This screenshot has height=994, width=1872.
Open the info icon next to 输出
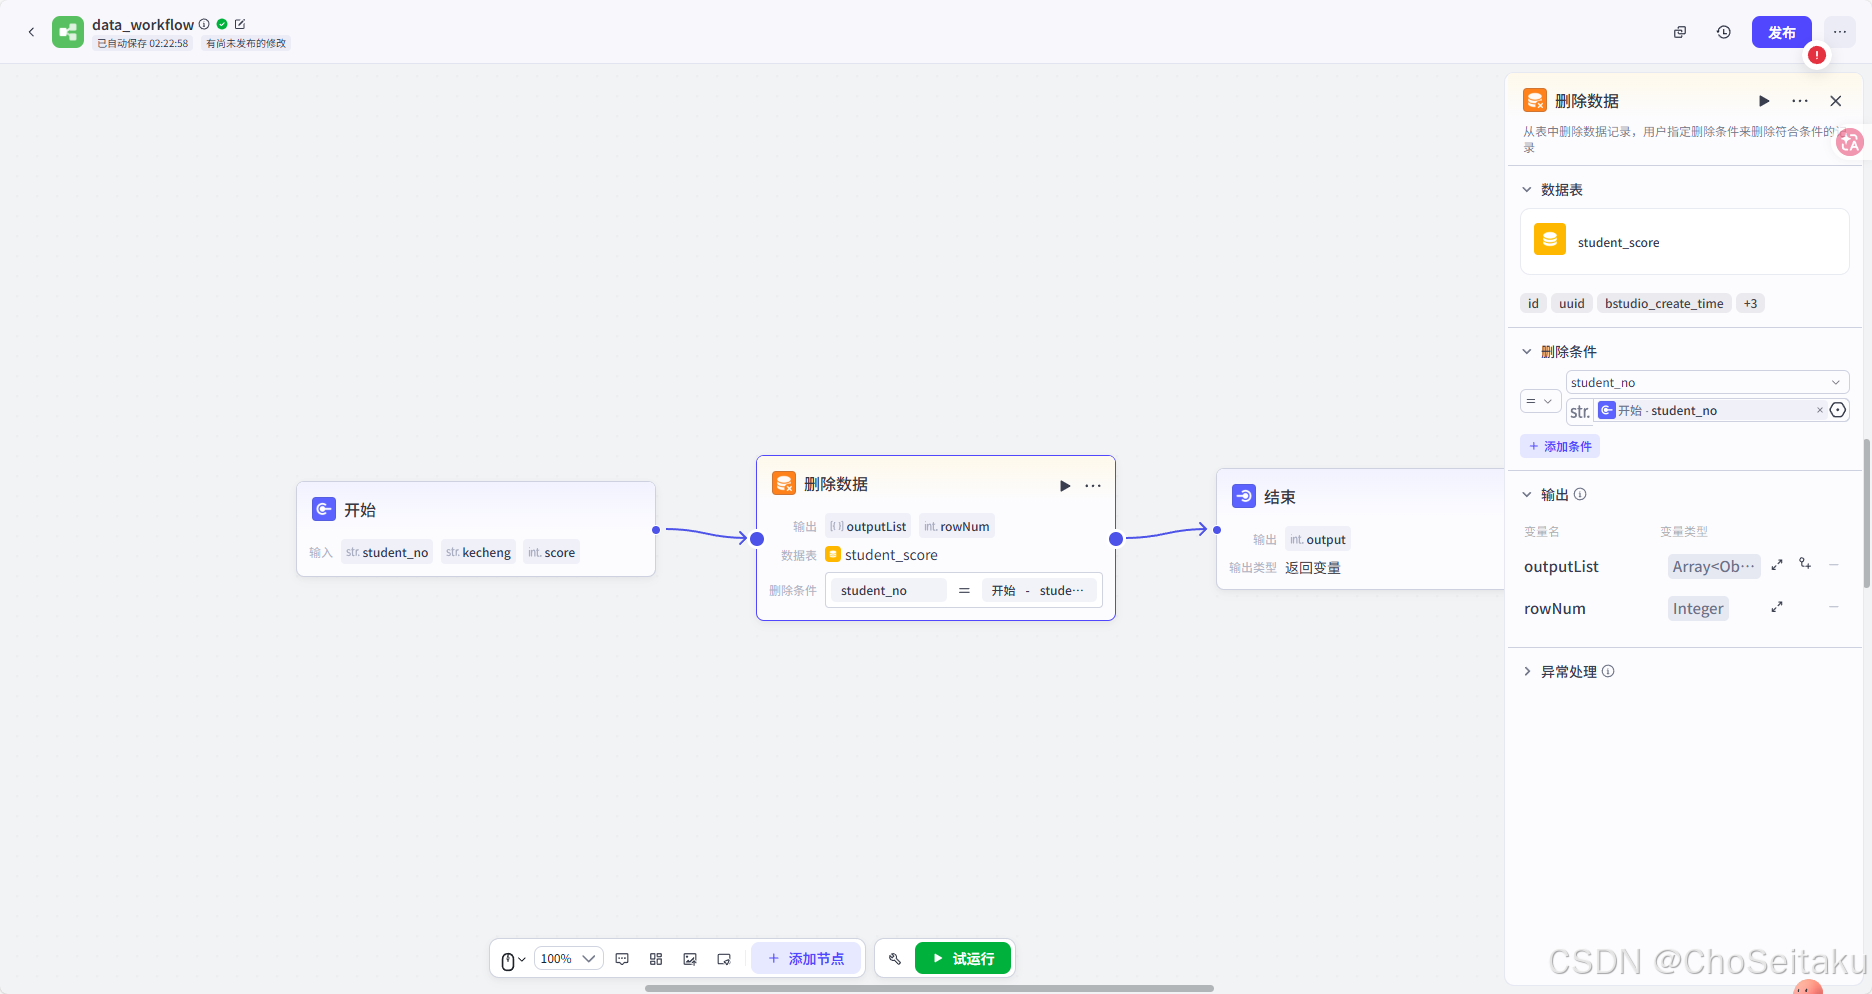1580,494
